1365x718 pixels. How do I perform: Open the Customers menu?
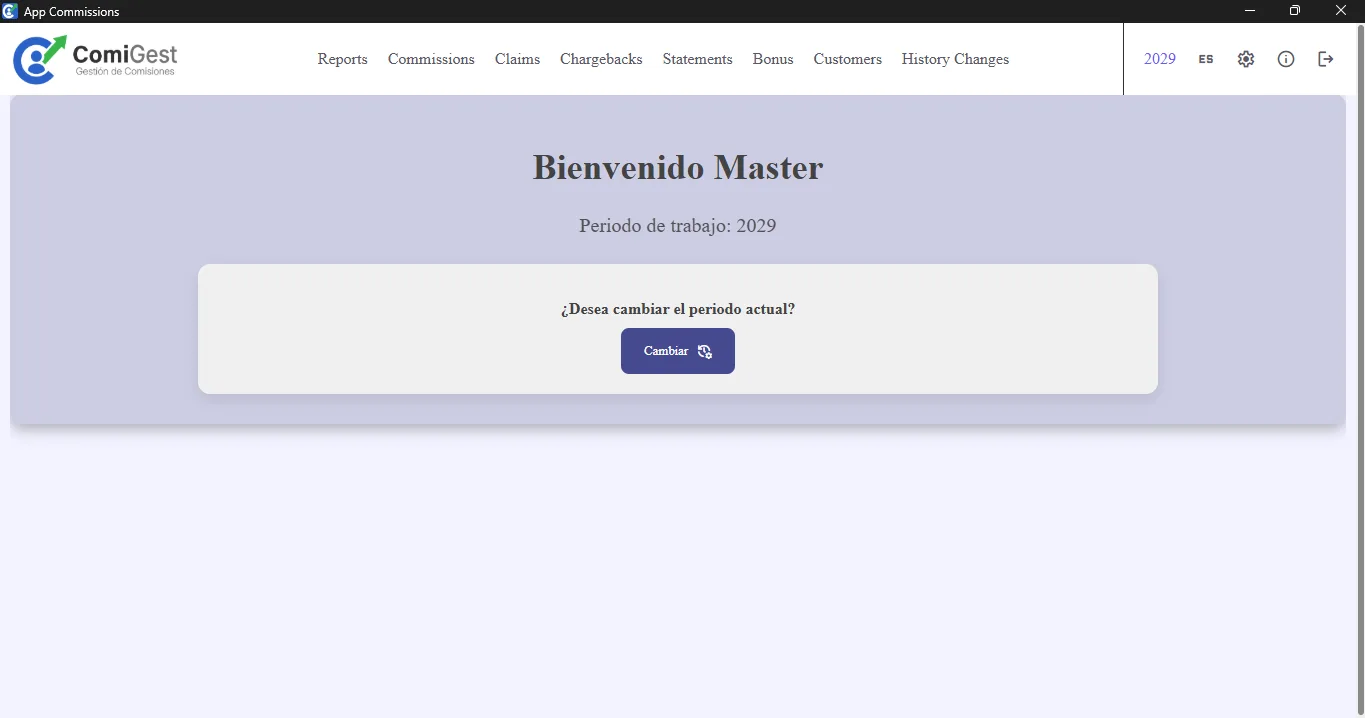pos(847,59)
